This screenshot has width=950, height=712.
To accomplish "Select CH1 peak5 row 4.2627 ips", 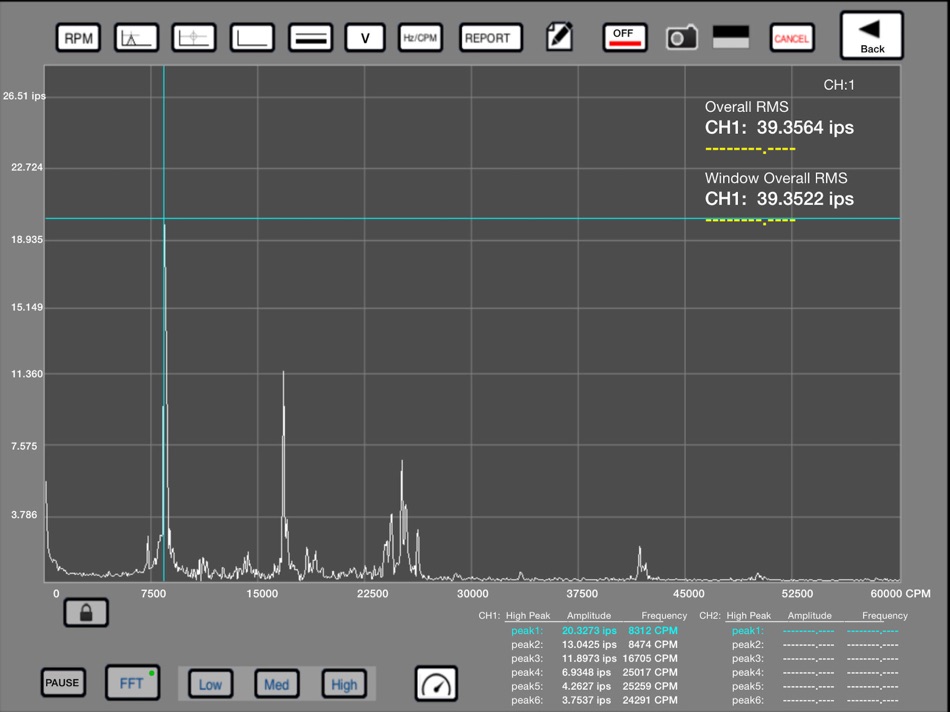I will click(594, 687).
